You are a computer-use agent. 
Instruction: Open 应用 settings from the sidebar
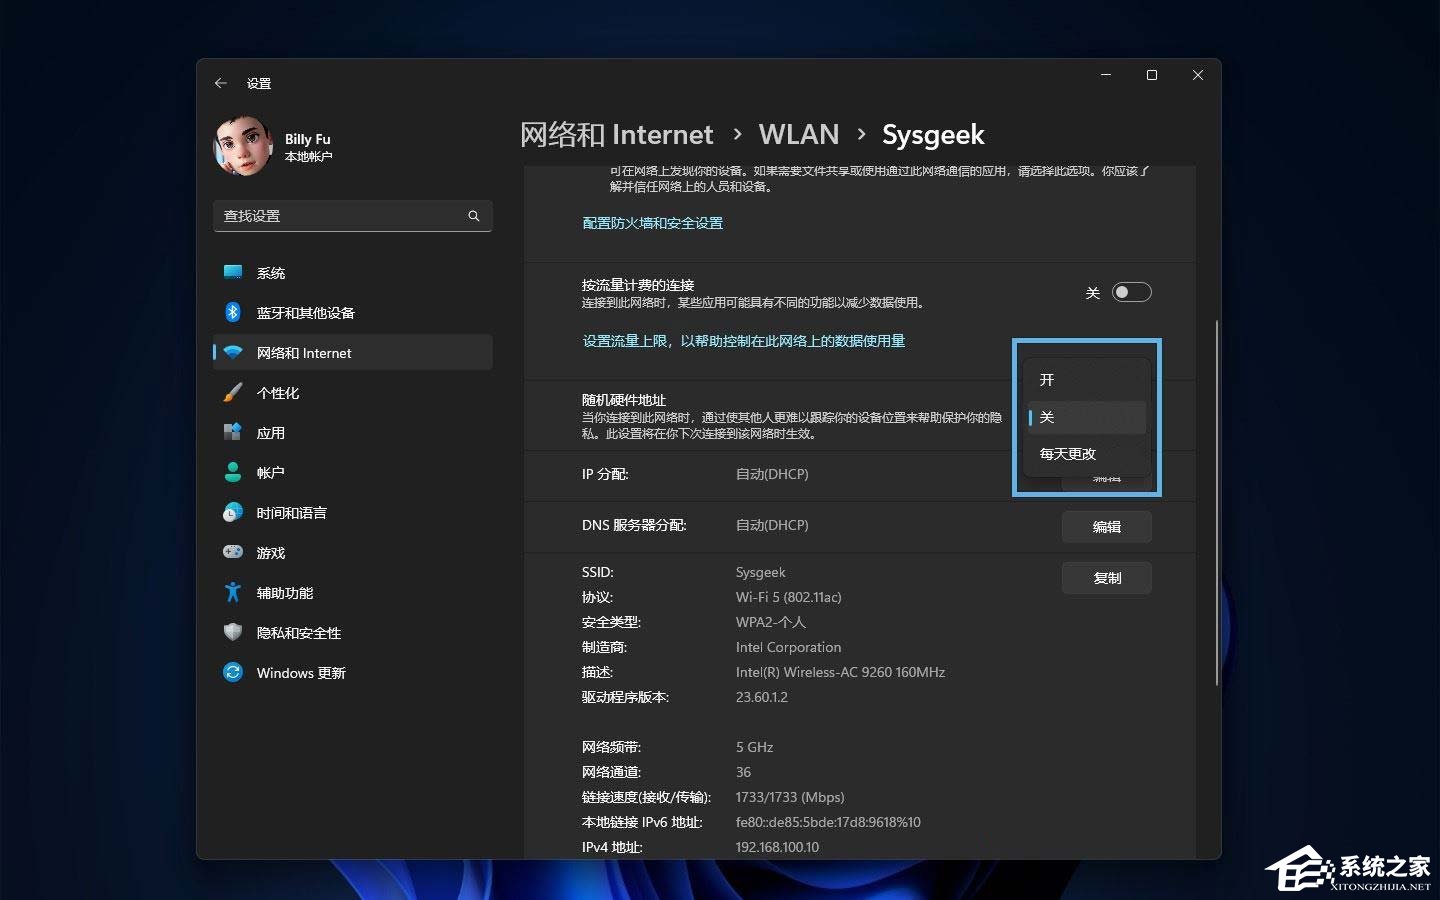click(x=270, y=432)
